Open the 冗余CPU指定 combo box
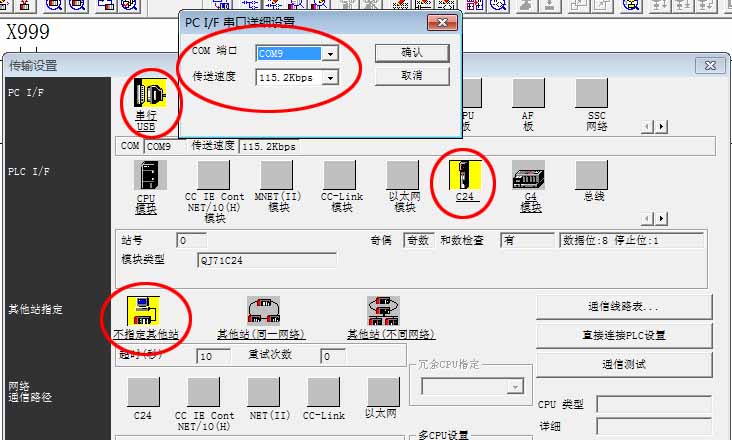732x440 pixels. (x=516, y=386)
